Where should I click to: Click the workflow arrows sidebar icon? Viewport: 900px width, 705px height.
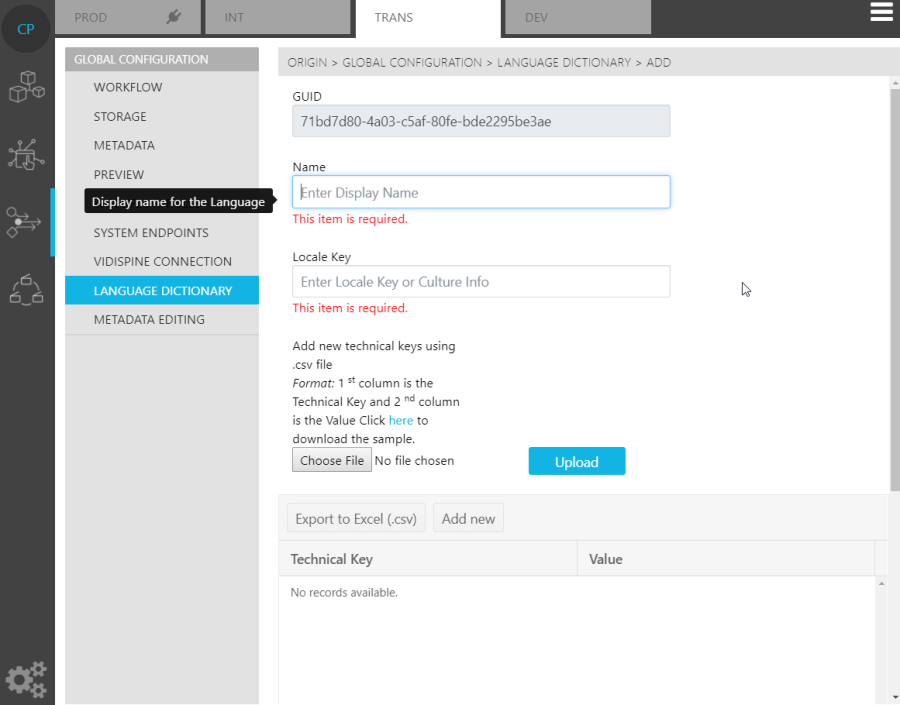tap(24, 222)
